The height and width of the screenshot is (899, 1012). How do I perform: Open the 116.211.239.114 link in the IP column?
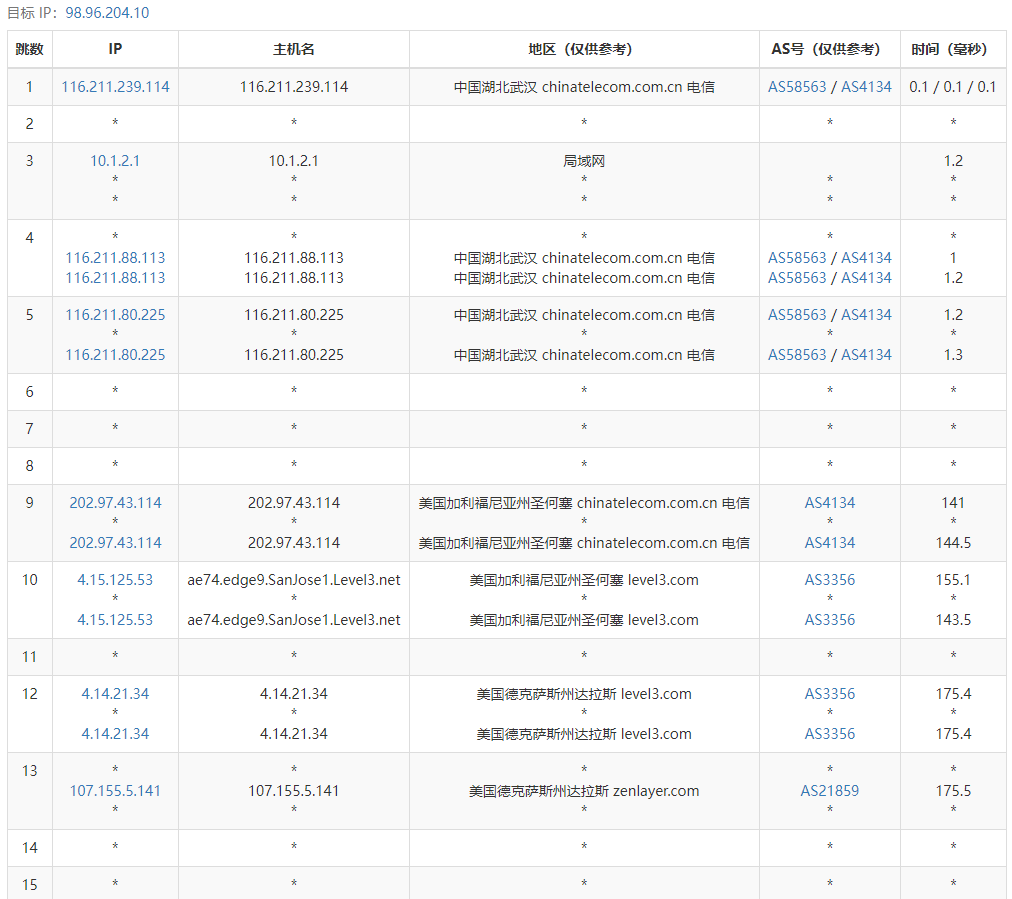pos(116,86)
